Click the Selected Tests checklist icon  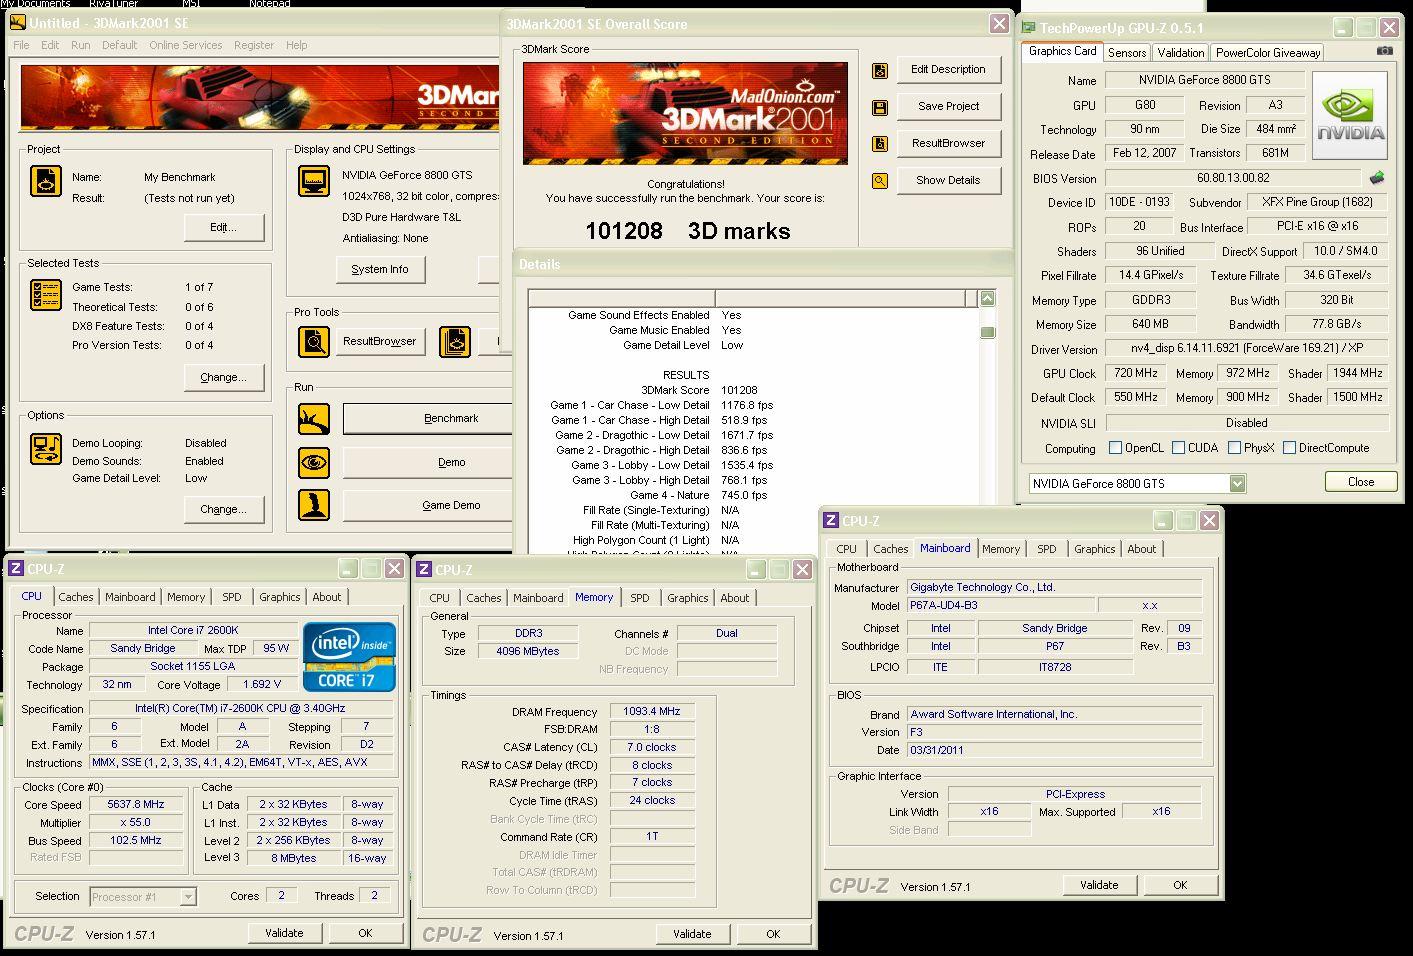[46, 295]
